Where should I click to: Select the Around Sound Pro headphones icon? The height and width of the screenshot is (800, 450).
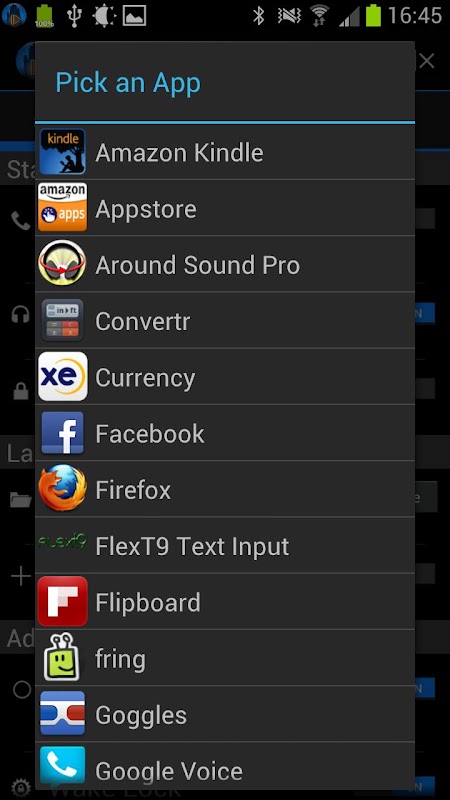(x=62, y=263)
